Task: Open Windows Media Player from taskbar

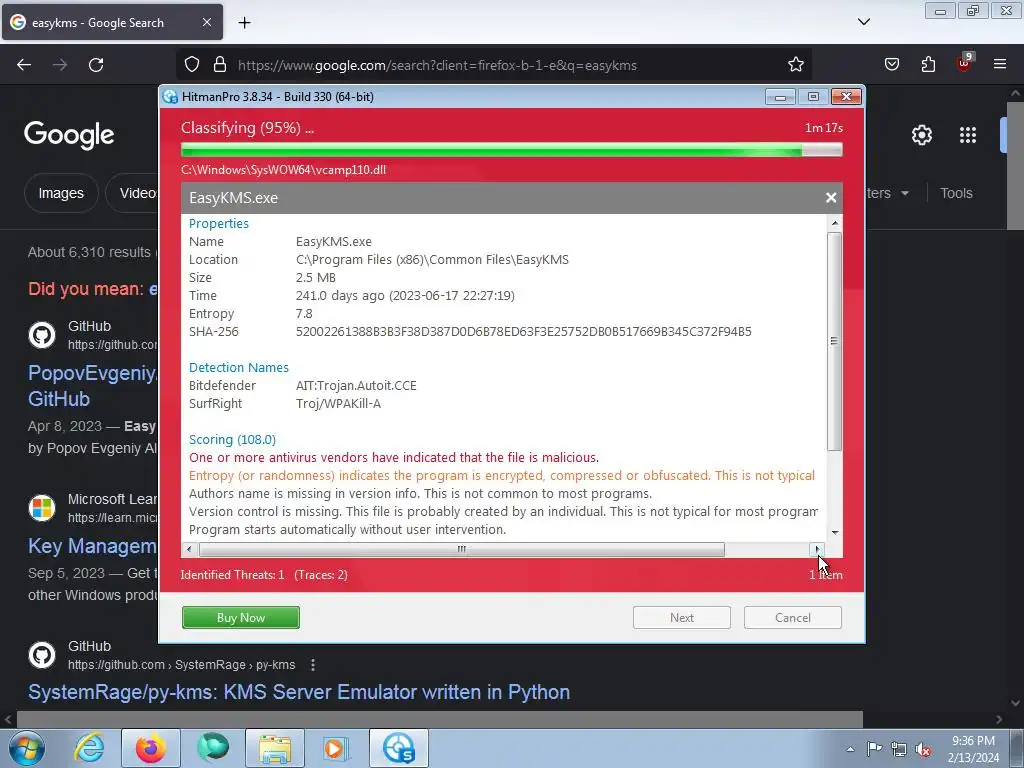Action: click(x=336, y=748)
